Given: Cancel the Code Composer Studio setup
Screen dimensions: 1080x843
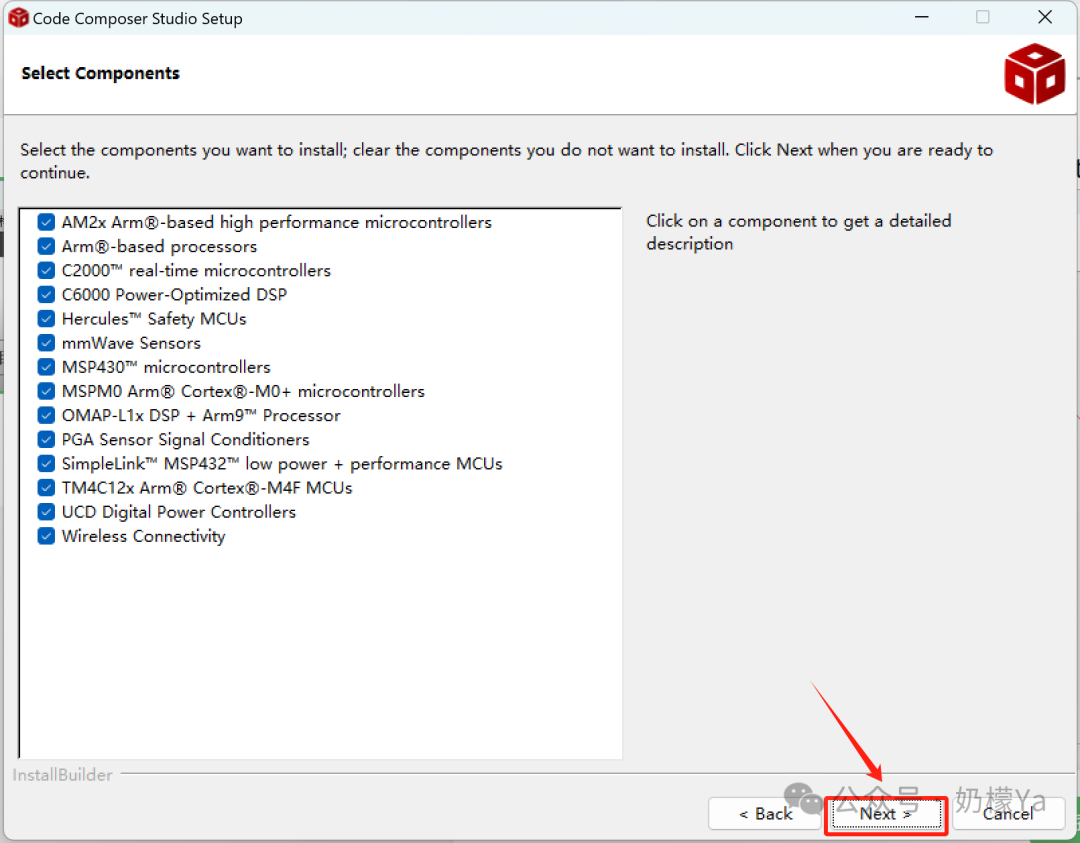Looking at the screenshot, I should 1008,814.
